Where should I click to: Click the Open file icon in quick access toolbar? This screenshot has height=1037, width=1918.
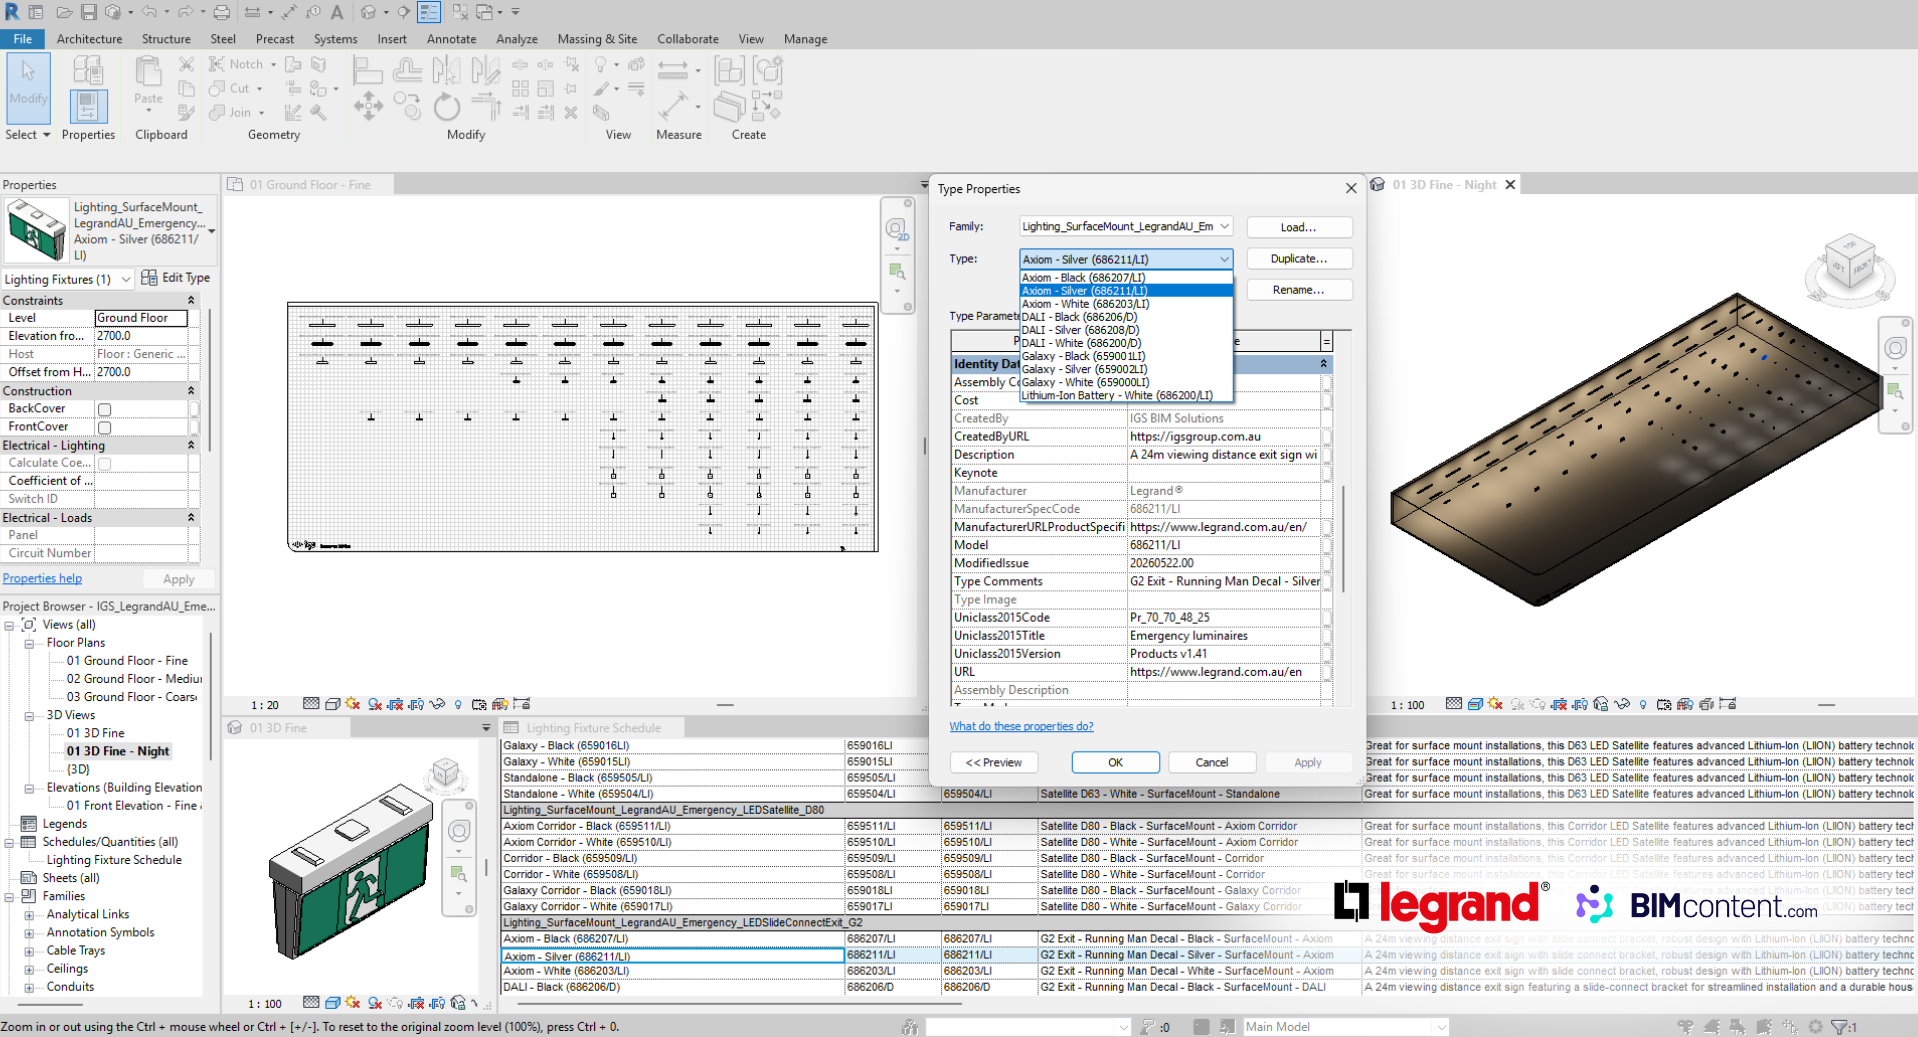pyautogui.click(x=63, y=12)
